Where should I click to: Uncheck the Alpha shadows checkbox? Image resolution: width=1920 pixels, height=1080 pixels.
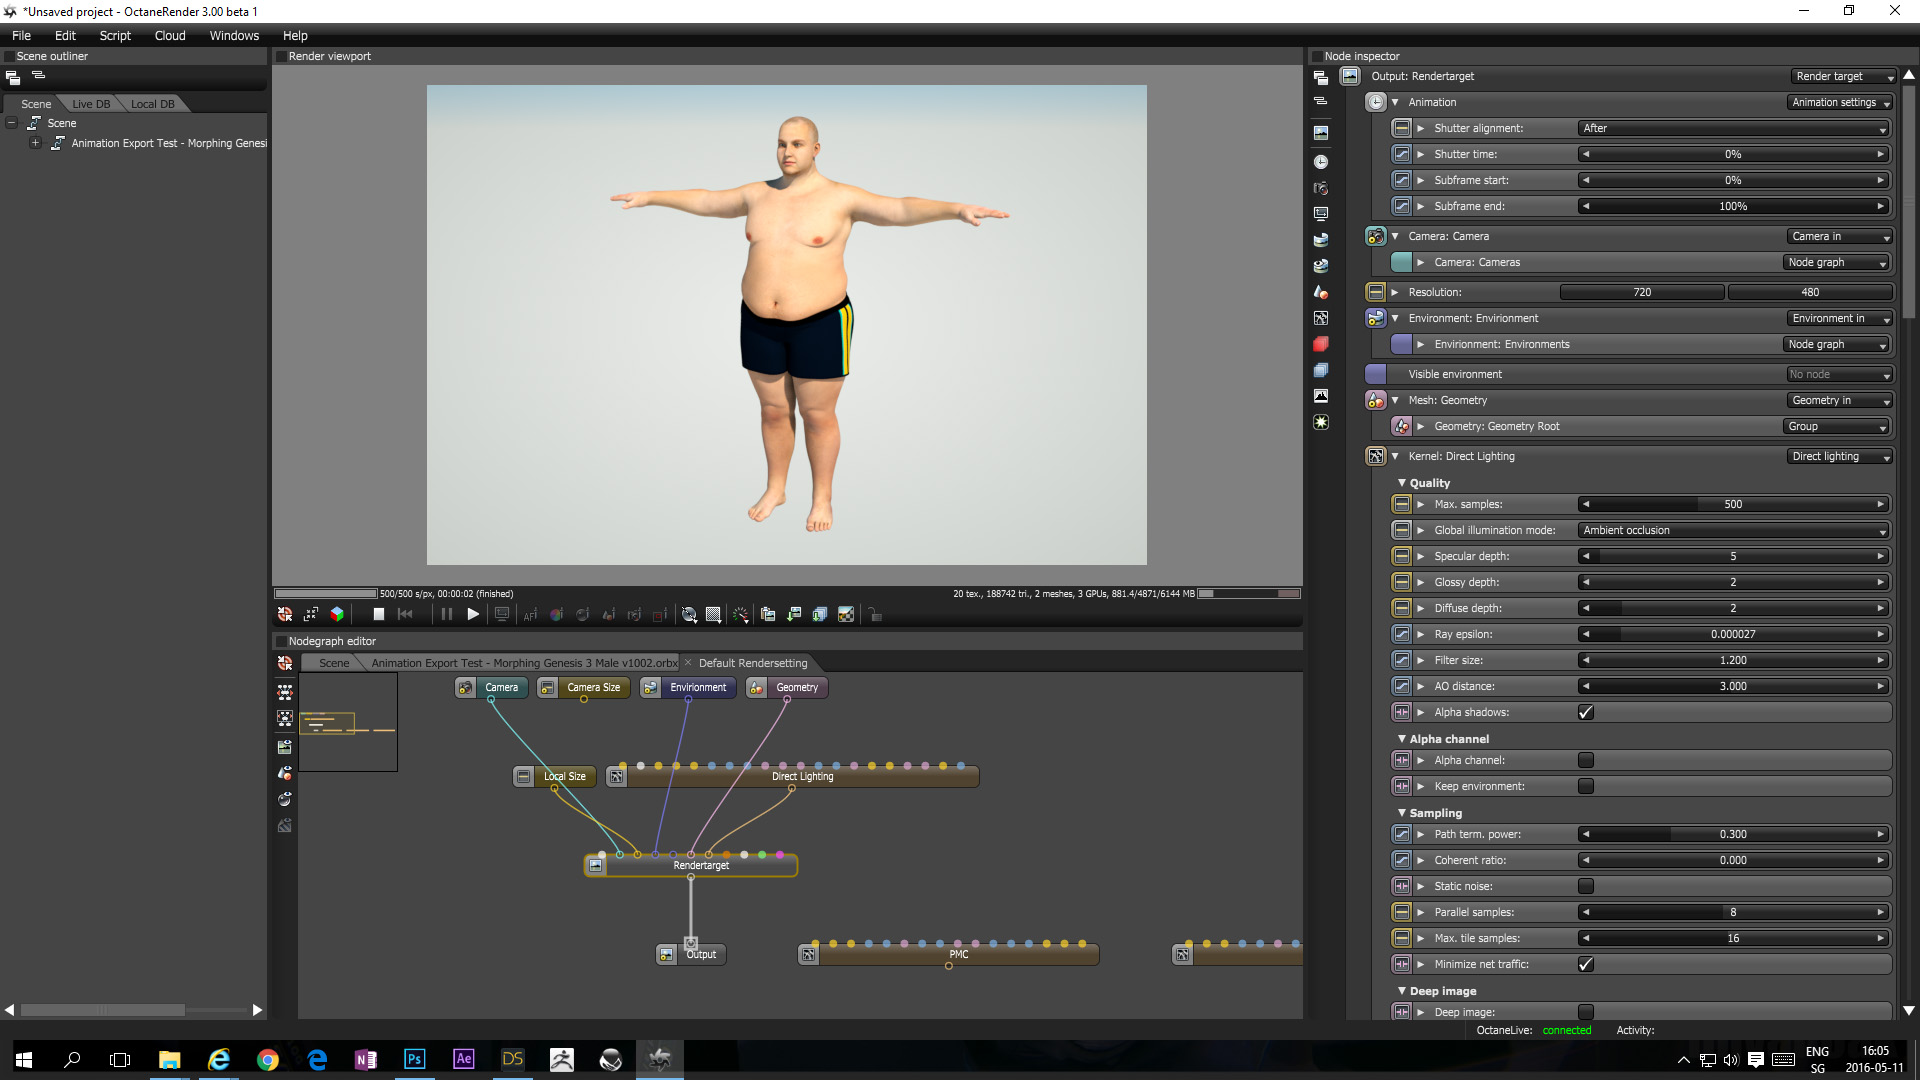tap(1586, 713)
